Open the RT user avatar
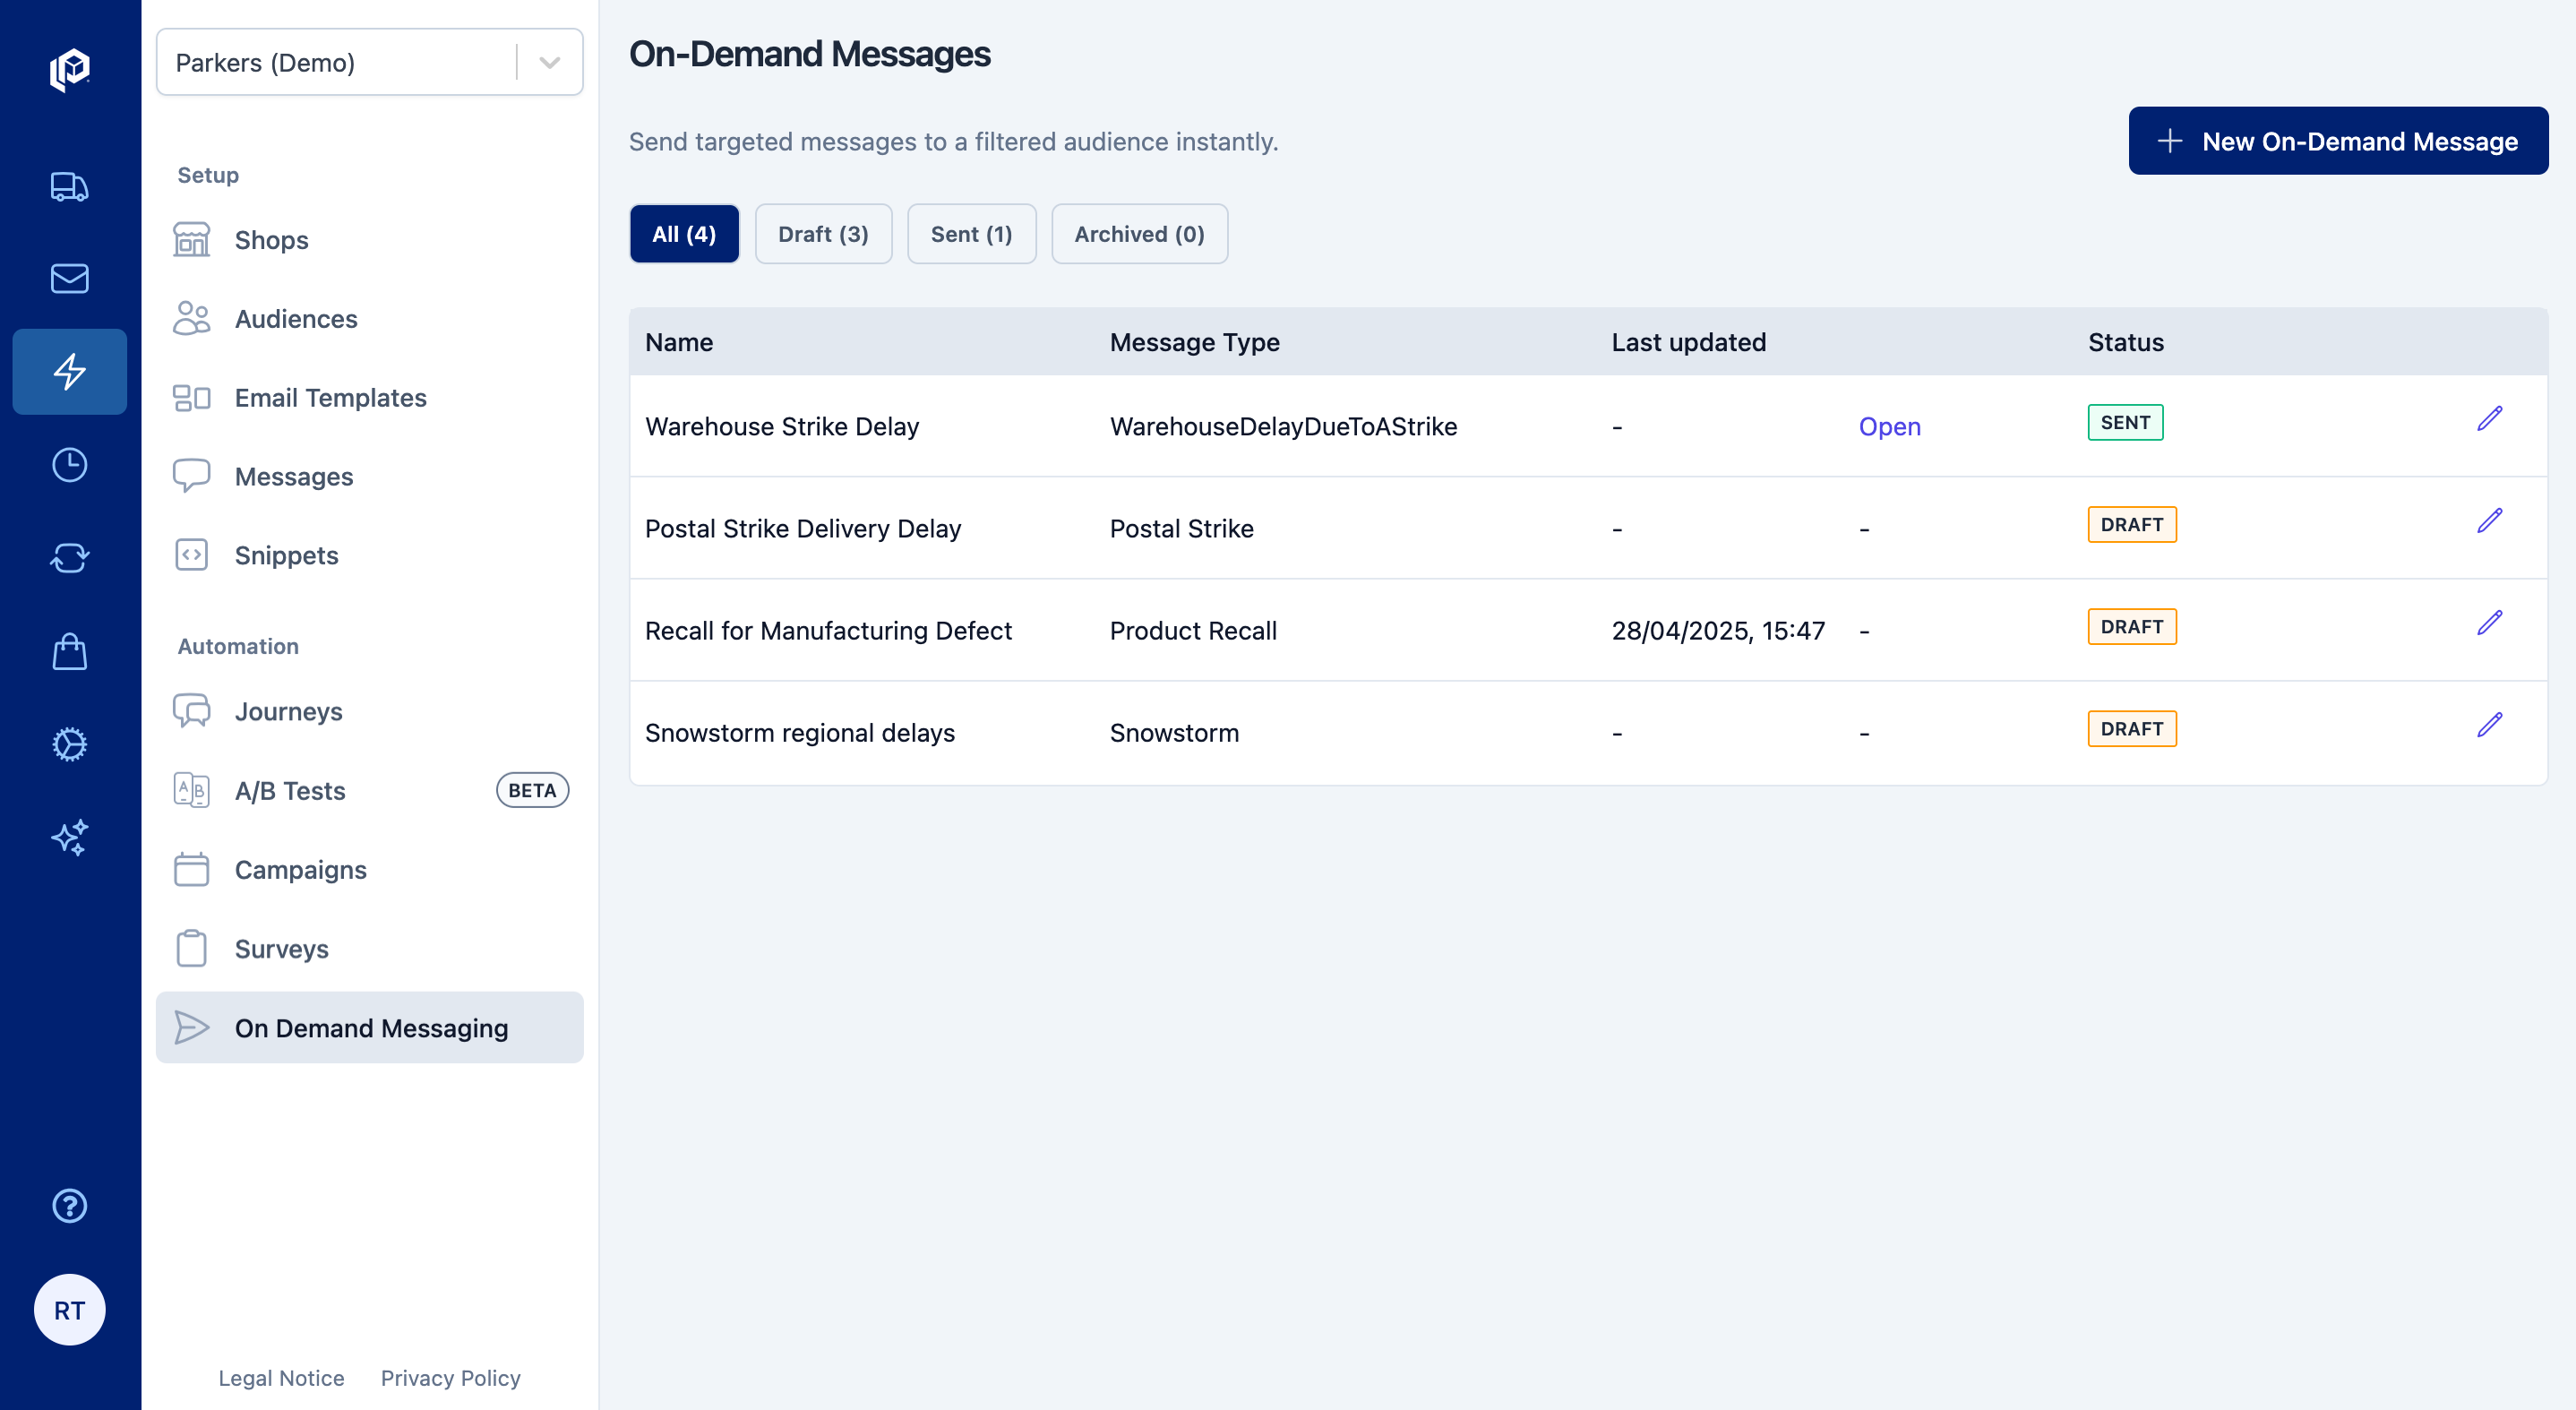Viewport: 2576px width, 1410px height. (69, 1310)
